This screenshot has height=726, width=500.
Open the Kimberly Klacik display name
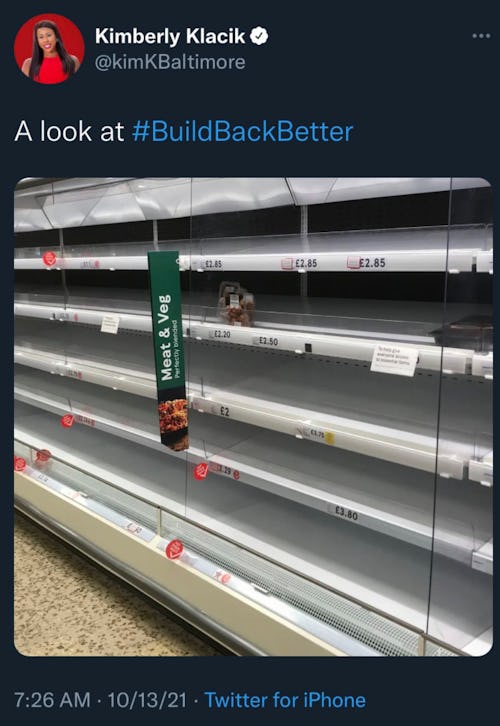(170, 36)
